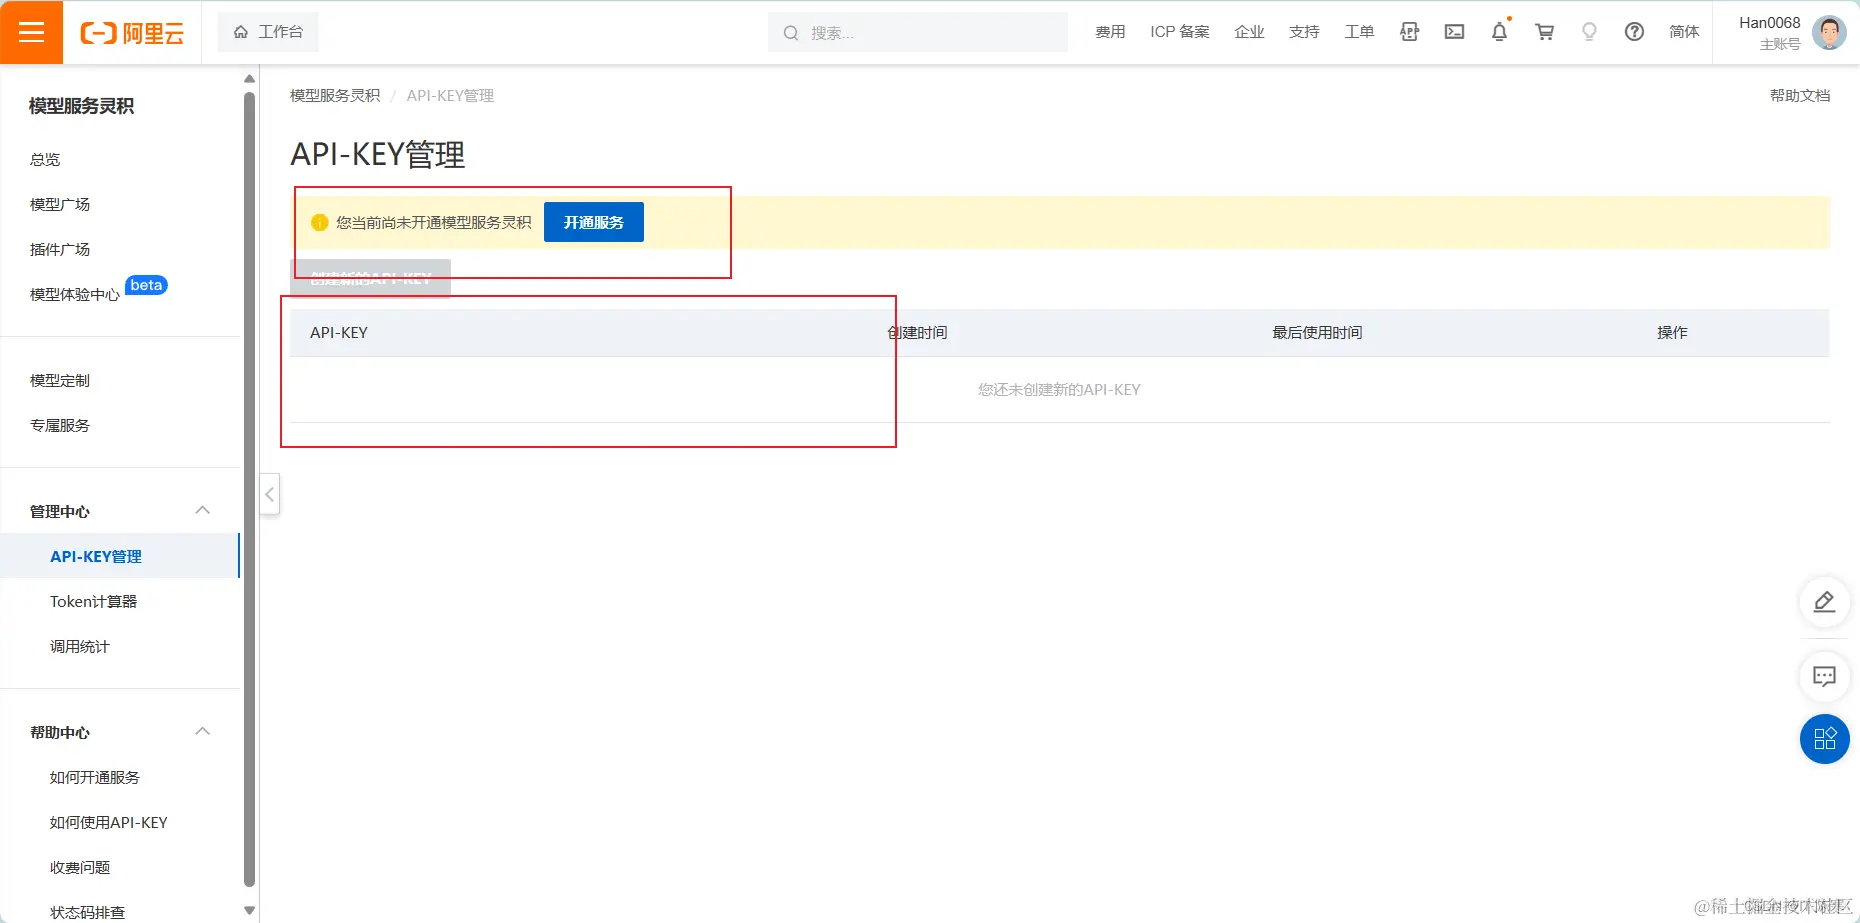Click the yellow warning info icon

(320, 222)
